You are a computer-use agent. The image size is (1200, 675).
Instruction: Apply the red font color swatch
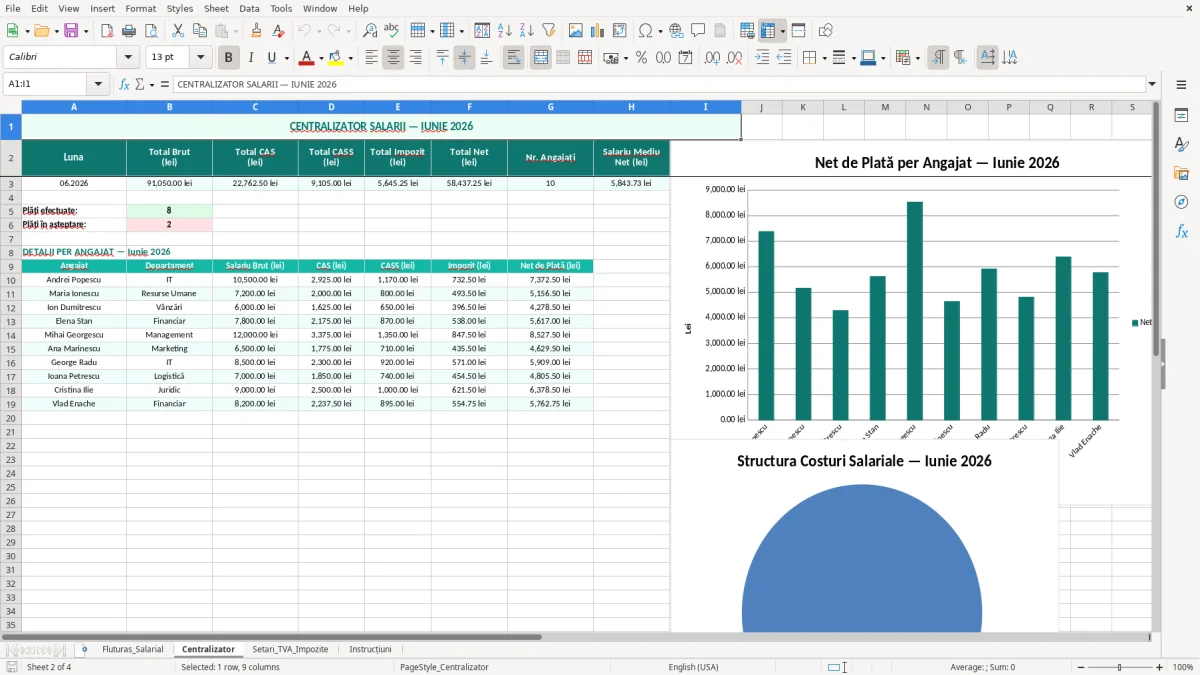pyautogui.click(x=307, y=58)
